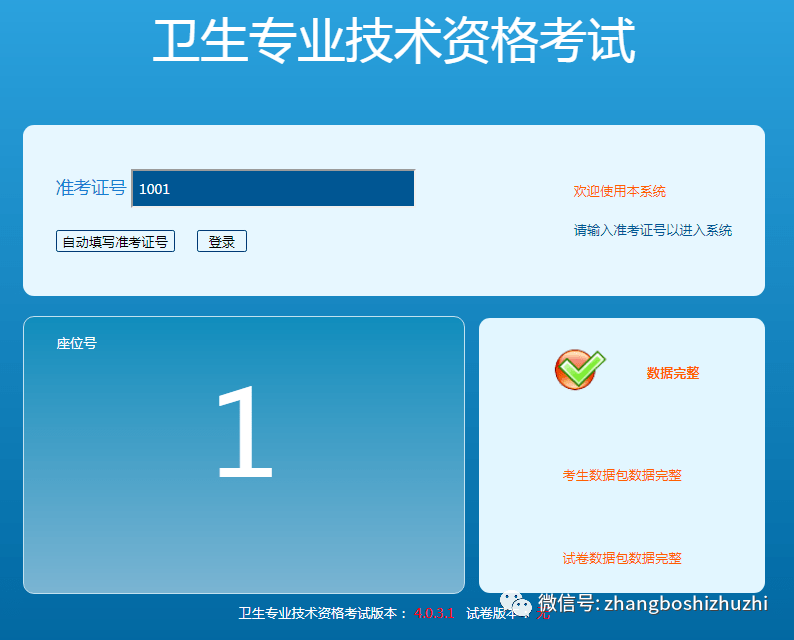The width and height of the screenshot is (794, 640).
Task: Click the orange 数据完整 status text
Action: tap(673, 373)
